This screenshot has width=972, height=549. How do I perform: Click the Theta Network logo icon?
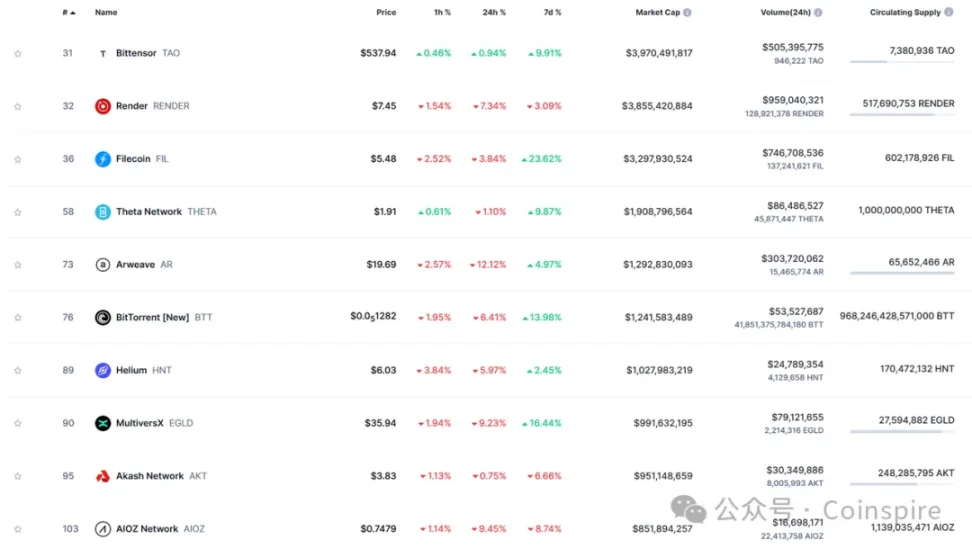(x=103, y=212)
